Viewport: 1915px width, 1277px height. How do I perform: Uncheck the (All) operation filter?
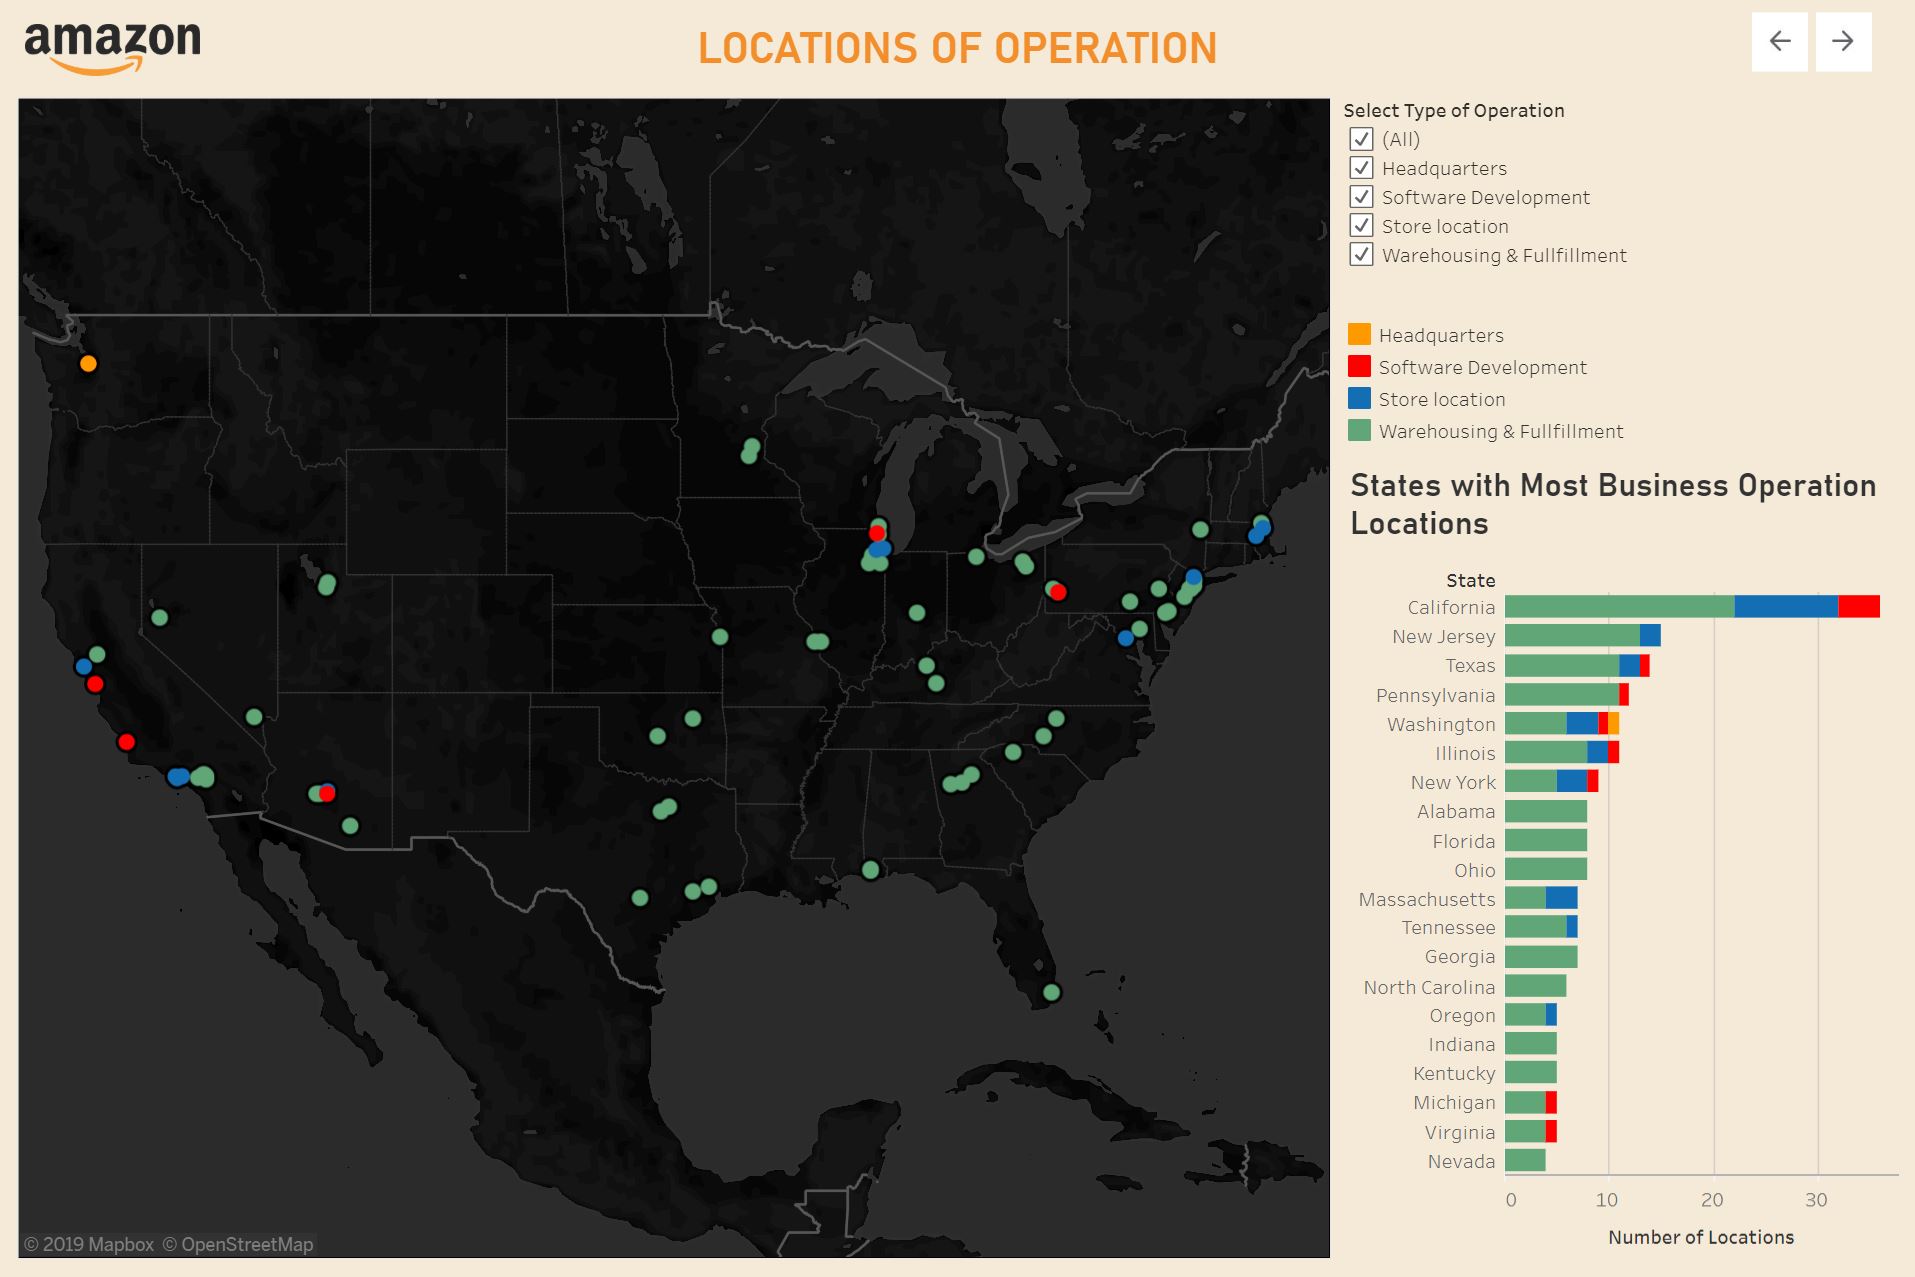[x=1360, y=140]
